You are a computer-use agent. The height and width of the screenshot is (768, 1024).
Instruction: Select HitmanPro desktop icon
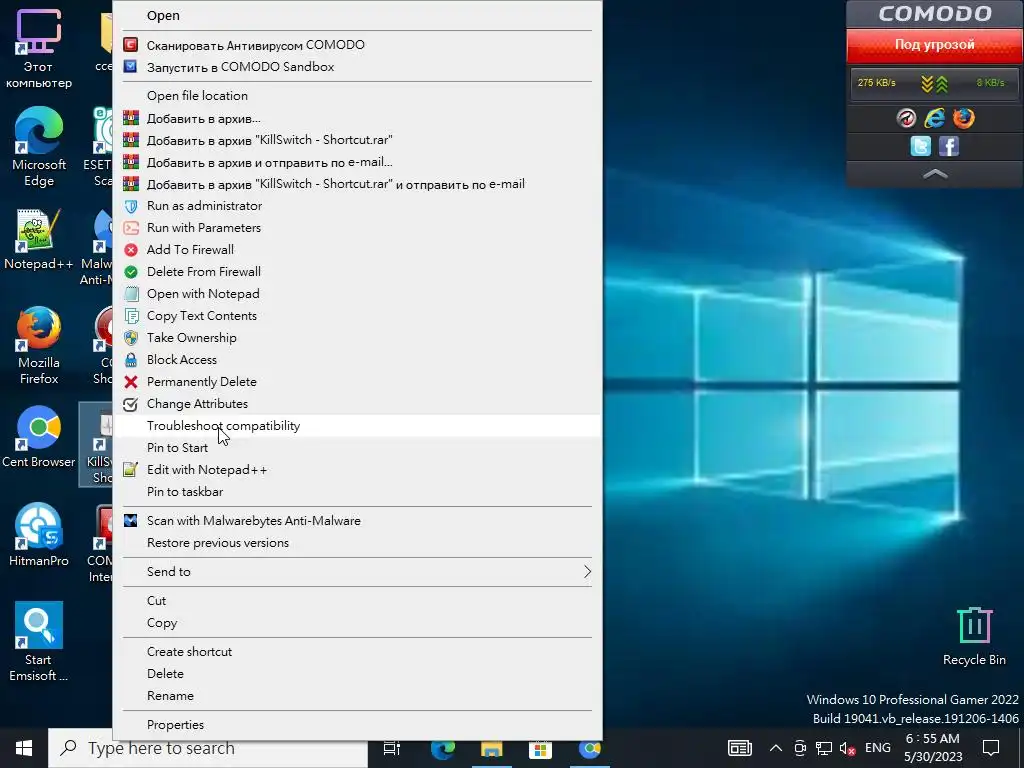pos(39,535)
